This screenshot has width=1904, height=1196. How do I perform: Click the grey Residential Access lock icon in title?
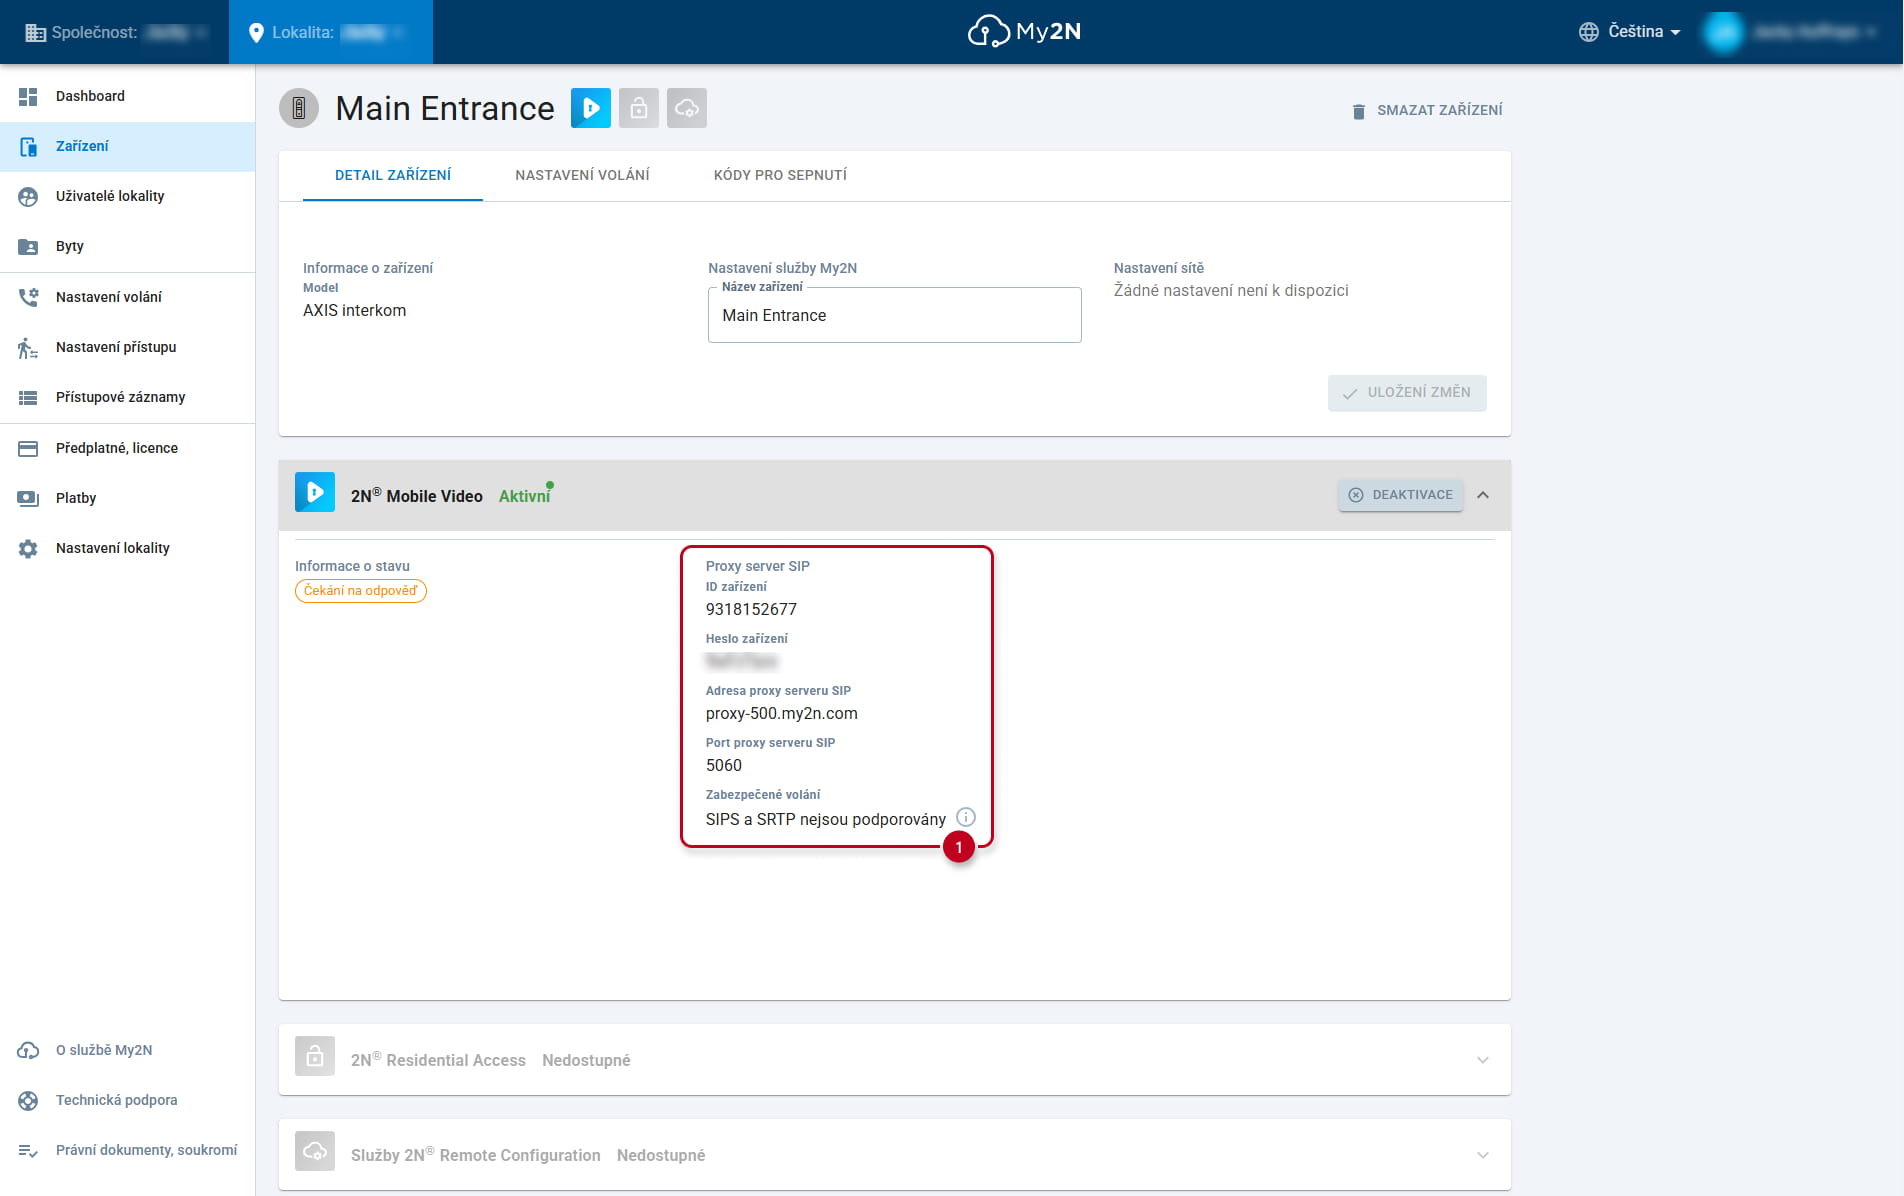639,108
